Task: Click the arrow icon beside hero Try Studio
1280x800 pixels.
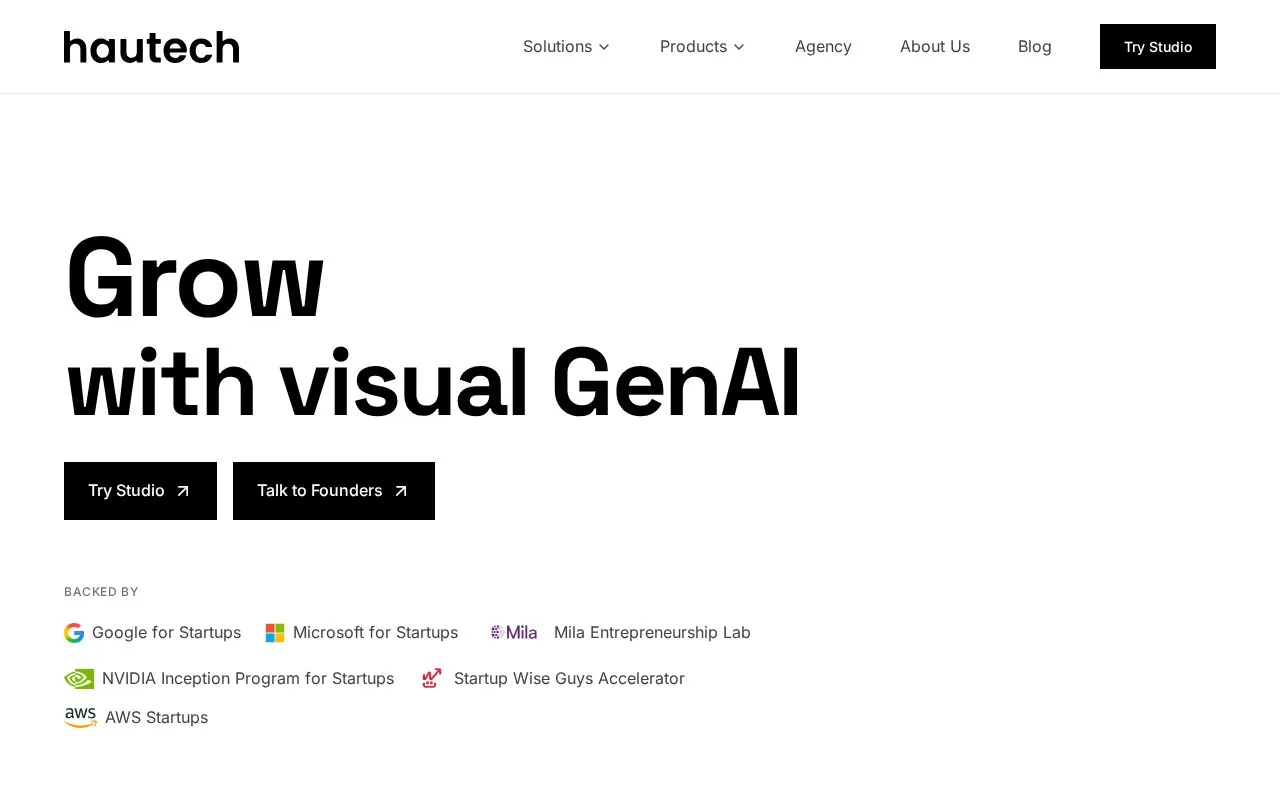Action: coord(183,491)
